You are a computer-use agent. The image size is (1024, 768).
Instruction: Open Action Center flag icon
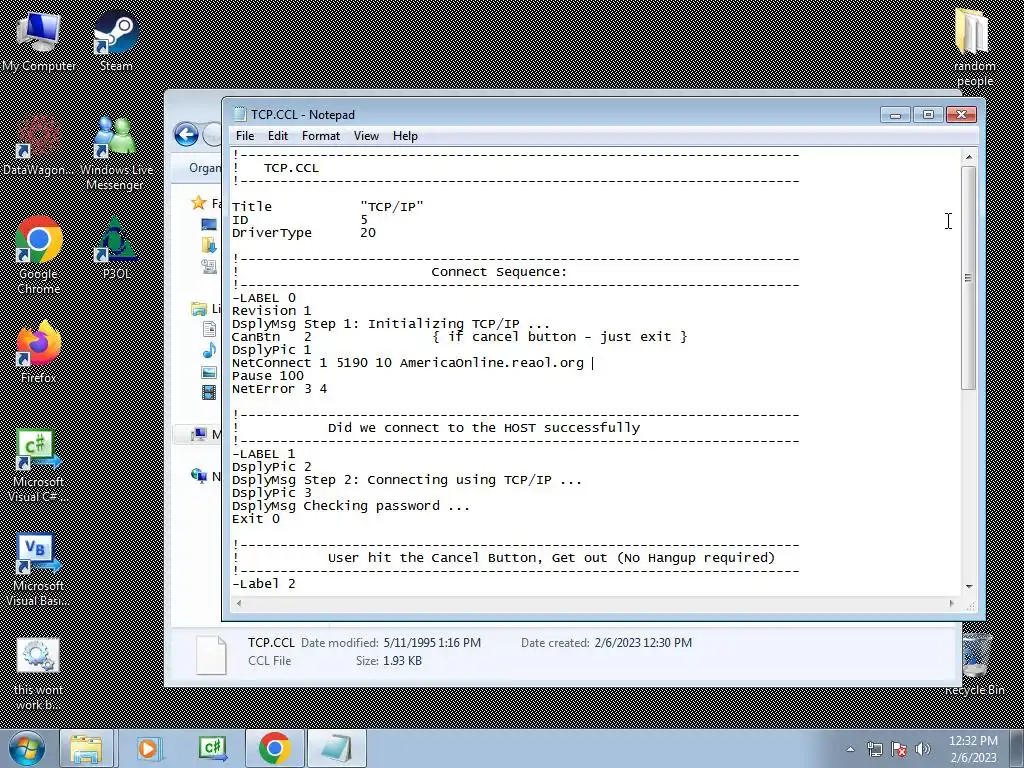coord(899,749)
